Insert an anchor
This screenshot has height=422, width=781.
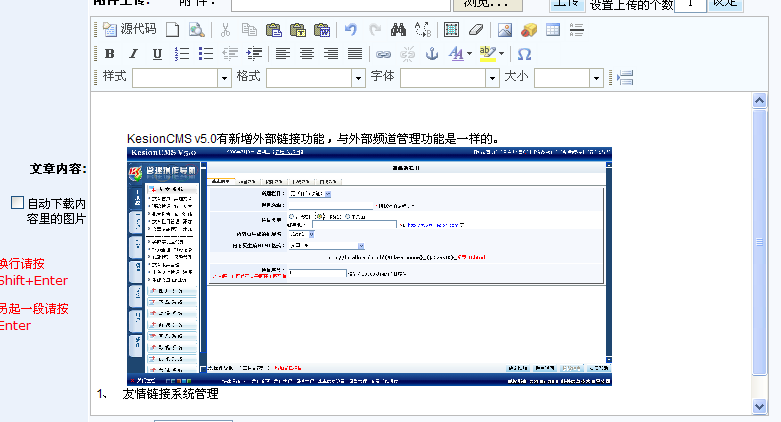432,54
